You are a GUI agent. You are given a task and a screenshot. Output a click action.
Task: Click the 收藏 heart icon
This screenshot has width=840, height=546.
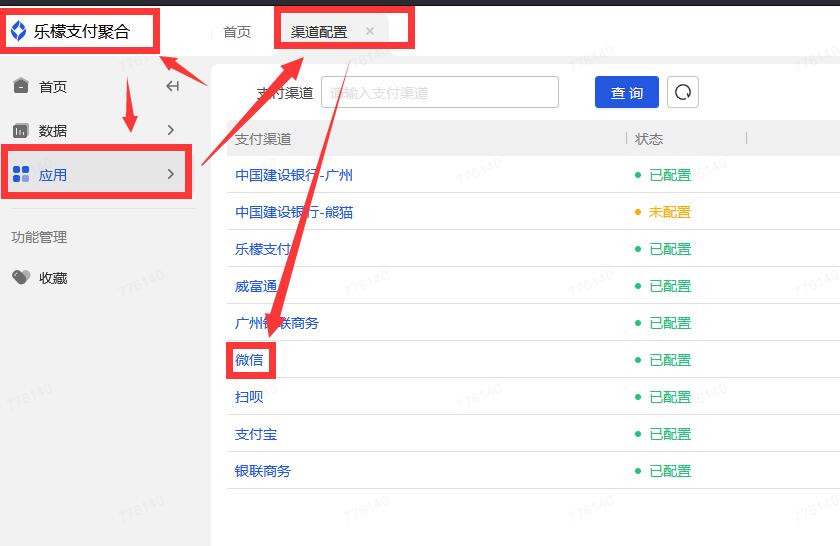coord(21,277)
